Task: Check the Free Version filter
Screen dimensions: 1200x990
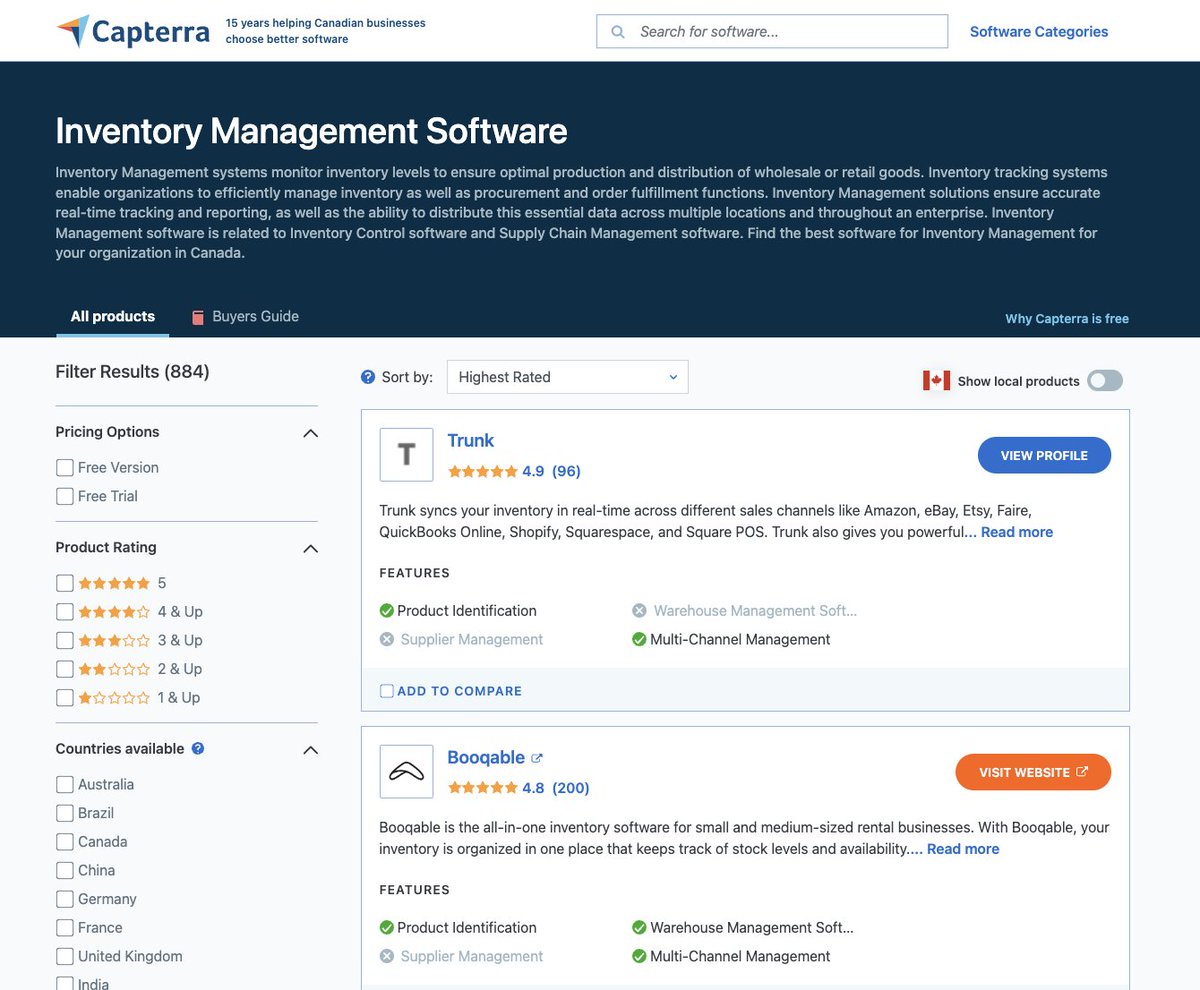Action: (x=65, y=467)
